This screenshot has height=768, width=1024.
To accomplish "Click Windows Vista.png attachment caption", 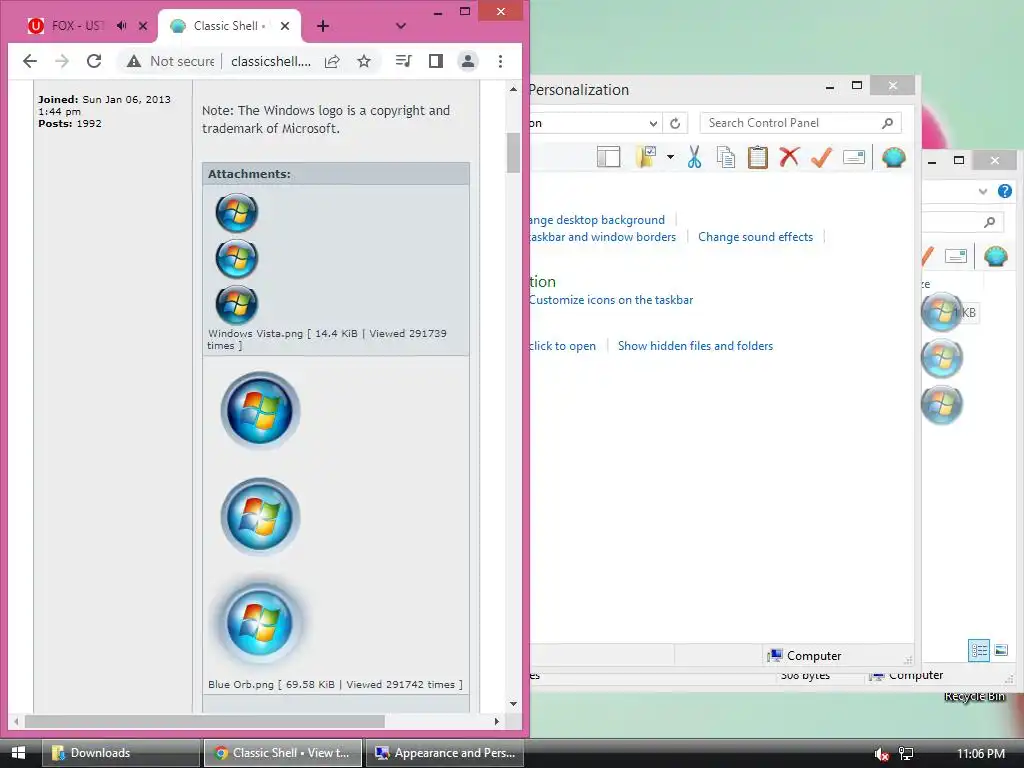I will coord(327,339).
